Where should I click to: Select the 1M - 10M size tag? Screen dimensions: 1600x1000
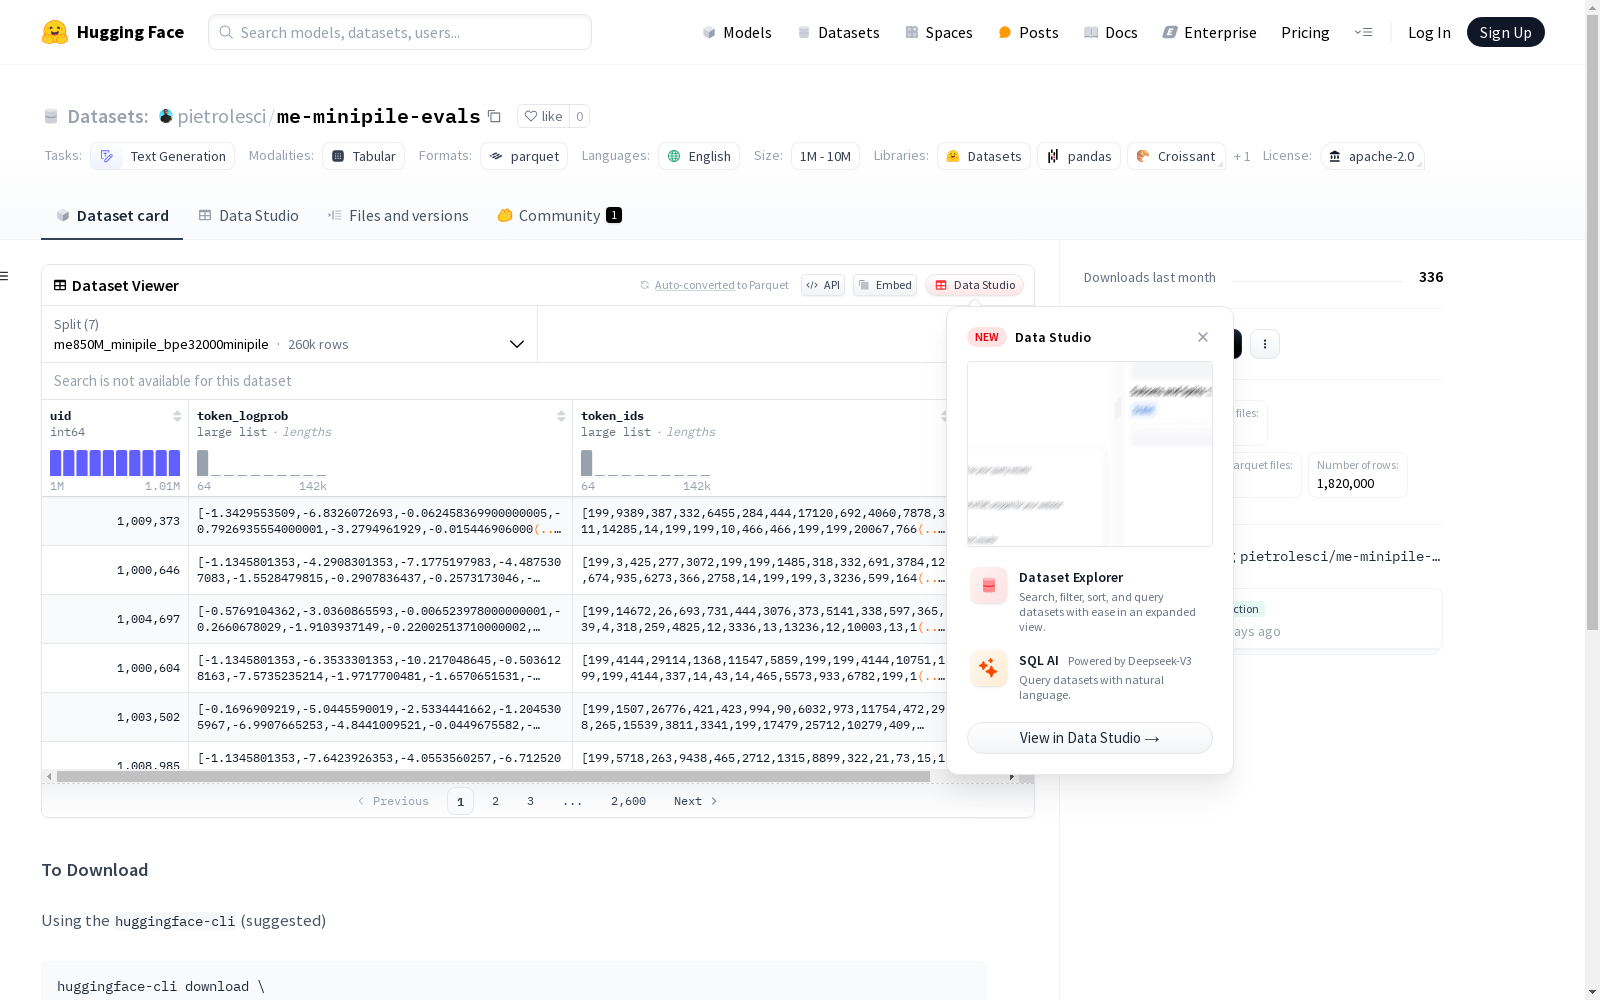tap(825, 156)
